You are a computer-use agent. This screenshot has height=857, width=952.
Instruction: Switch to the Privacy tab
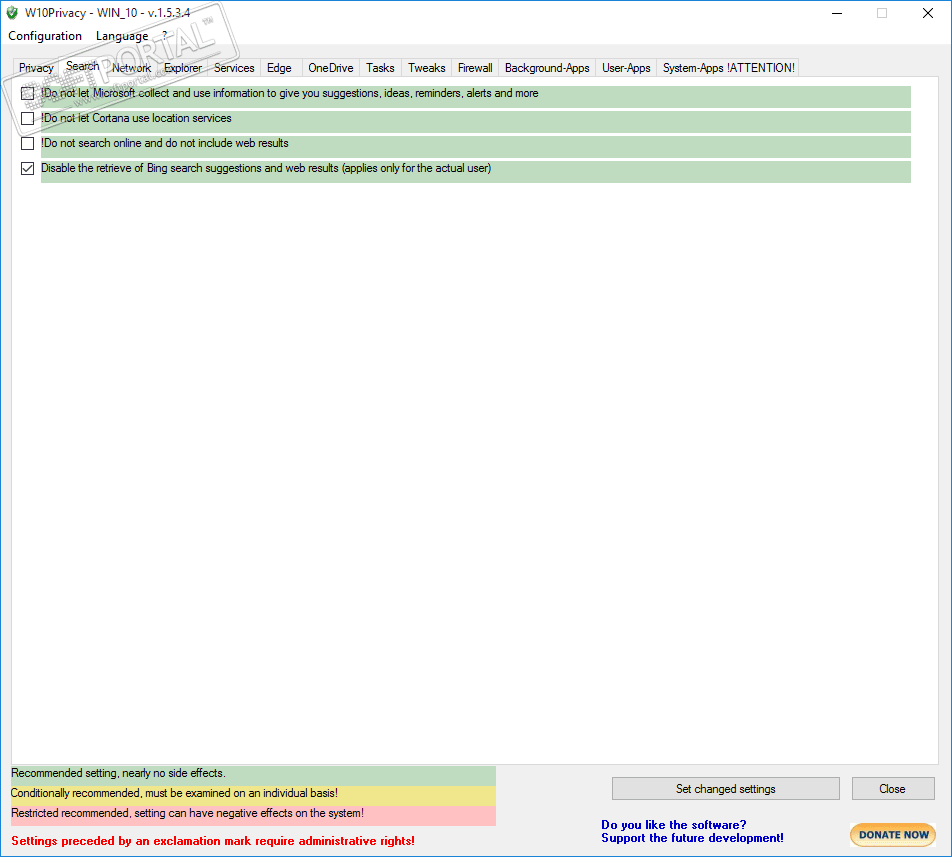(x=36, y=68)
